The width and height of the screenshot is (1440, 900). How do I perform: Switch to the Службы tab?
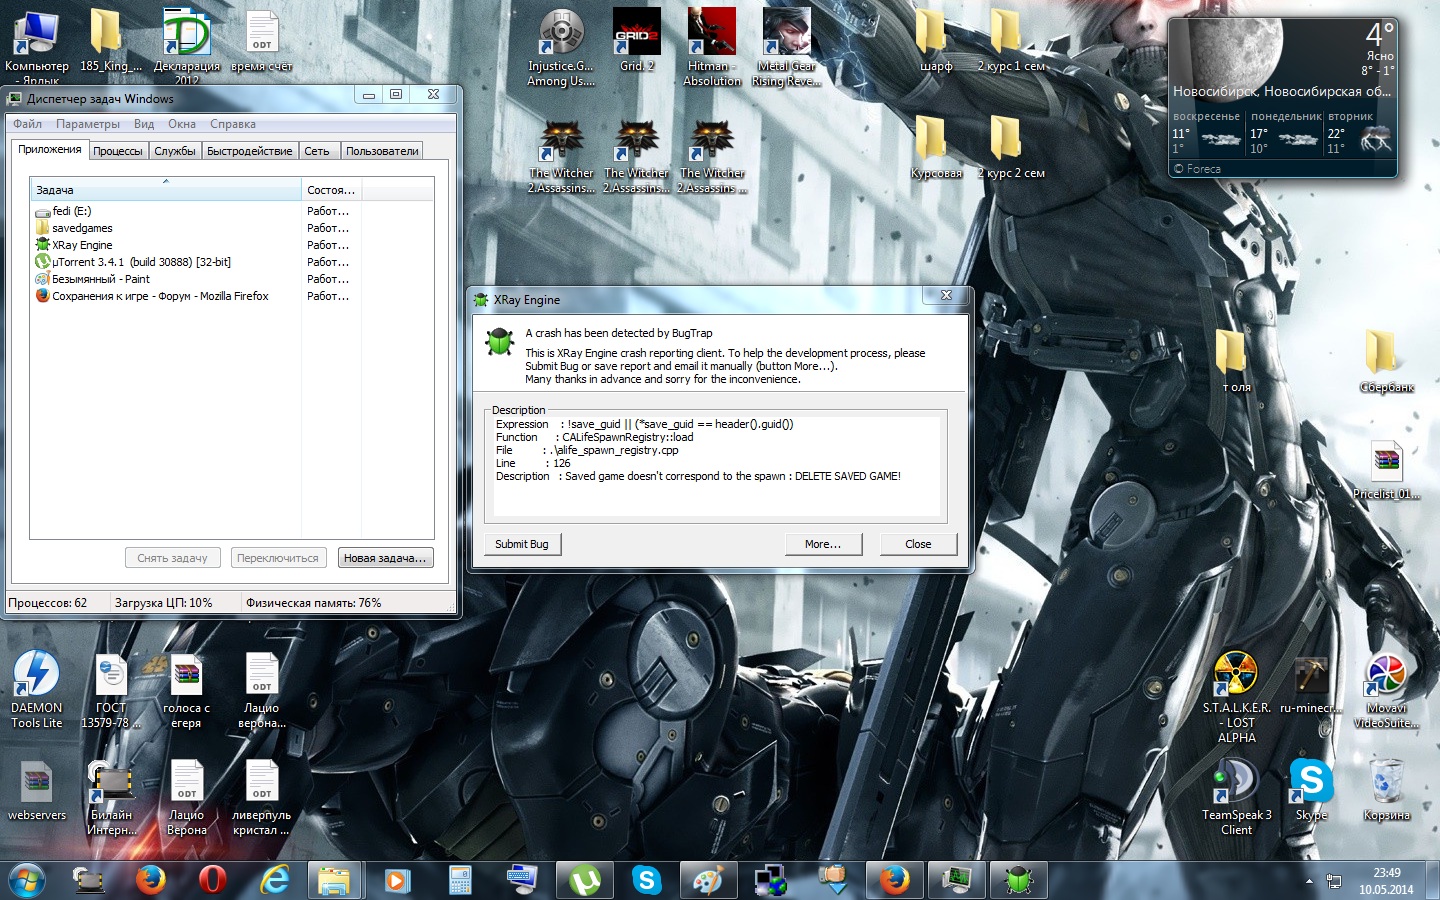coord(175,151)
